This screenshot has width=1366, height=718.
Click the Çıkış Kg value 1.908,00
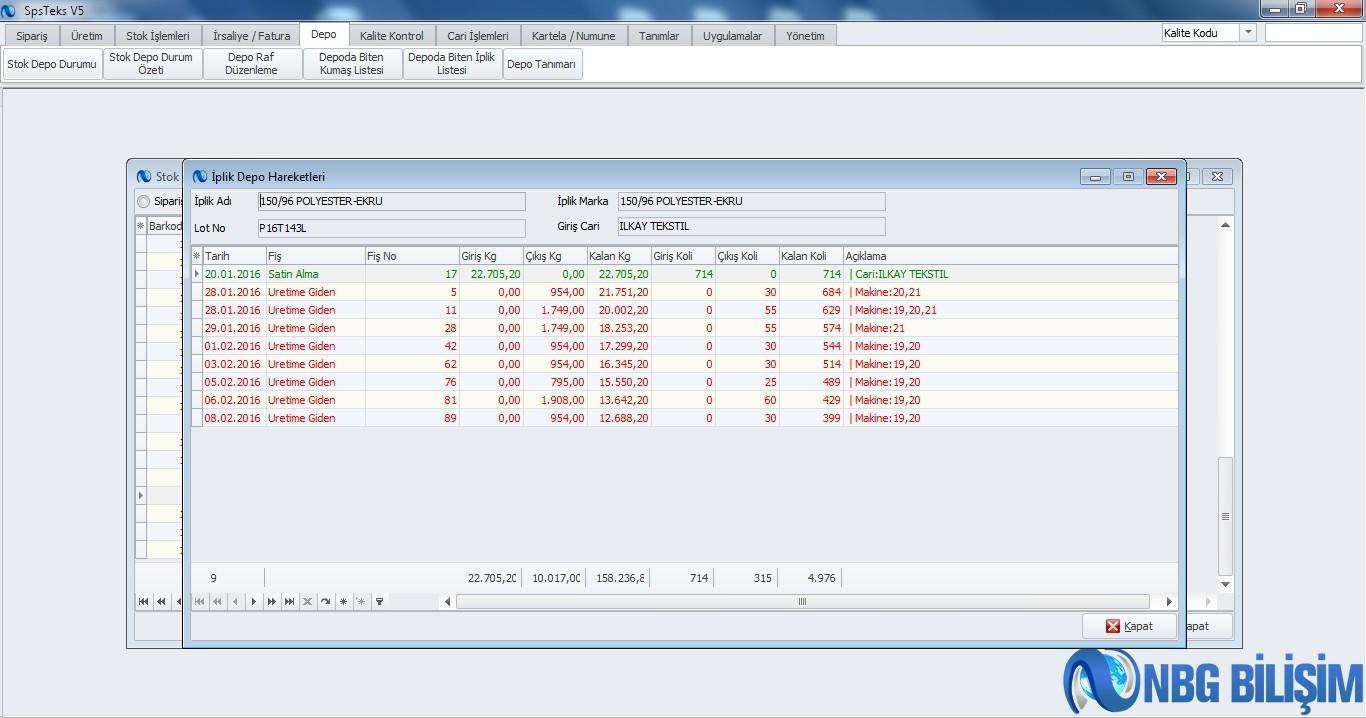(561, 400)
